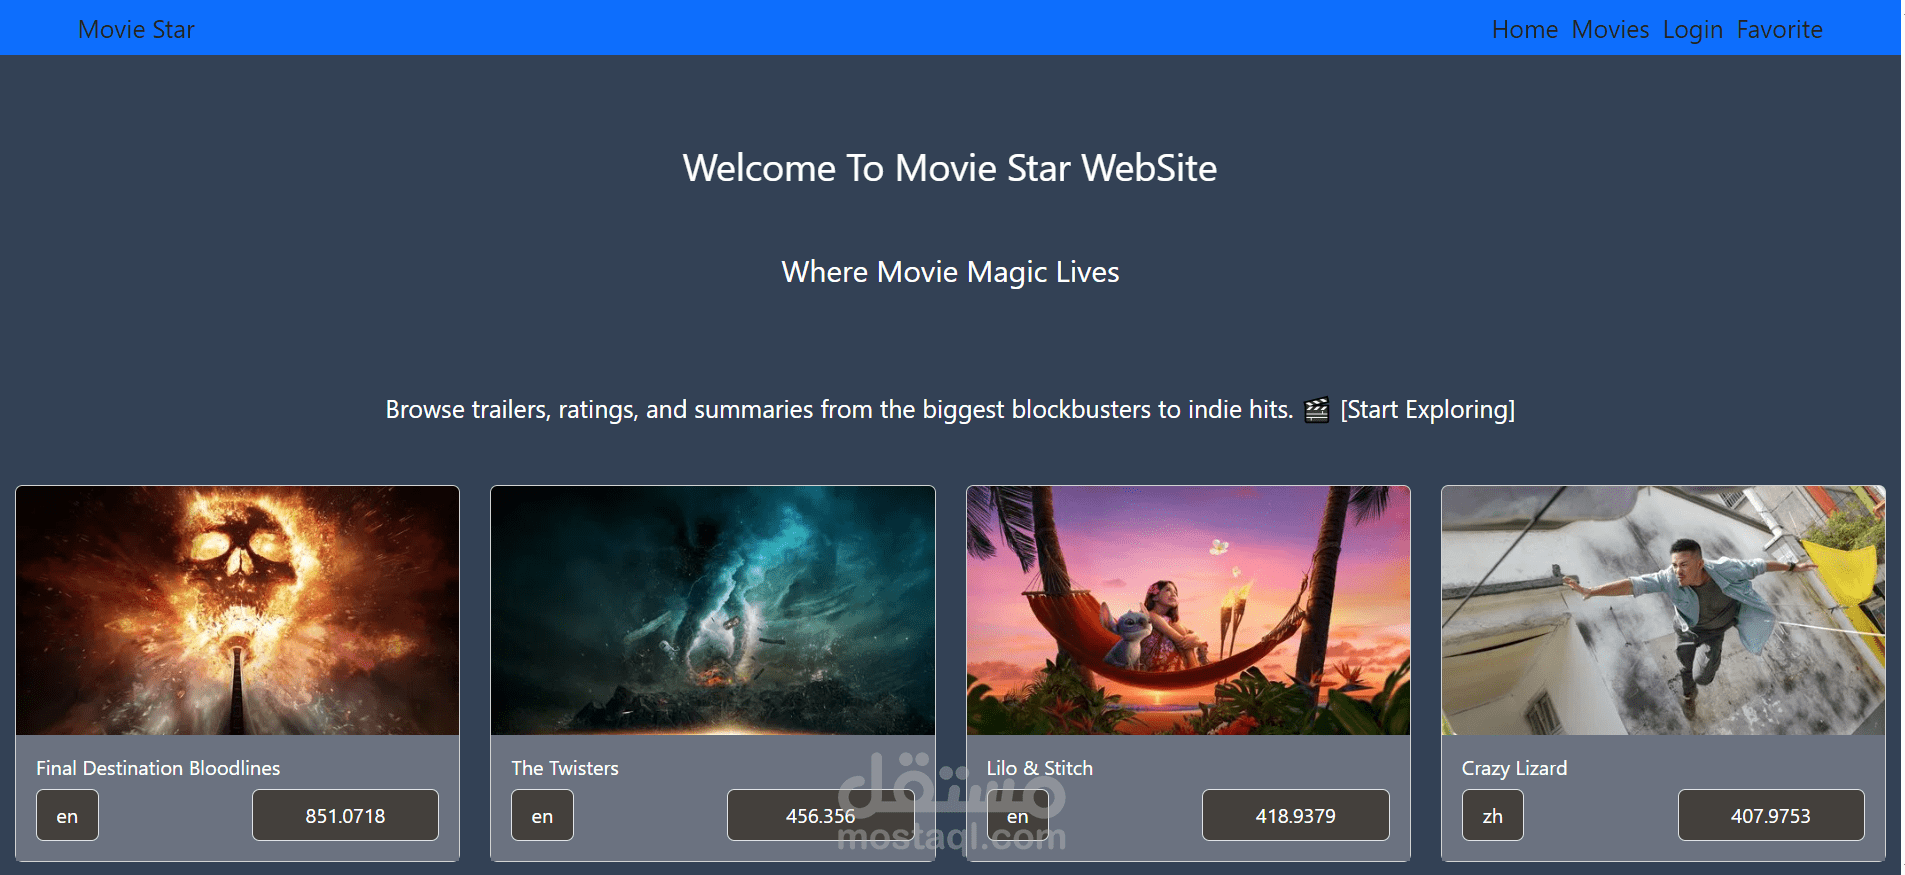
Task: Click the 851.0718 popularity button
Action: click(x=345, y=815)
